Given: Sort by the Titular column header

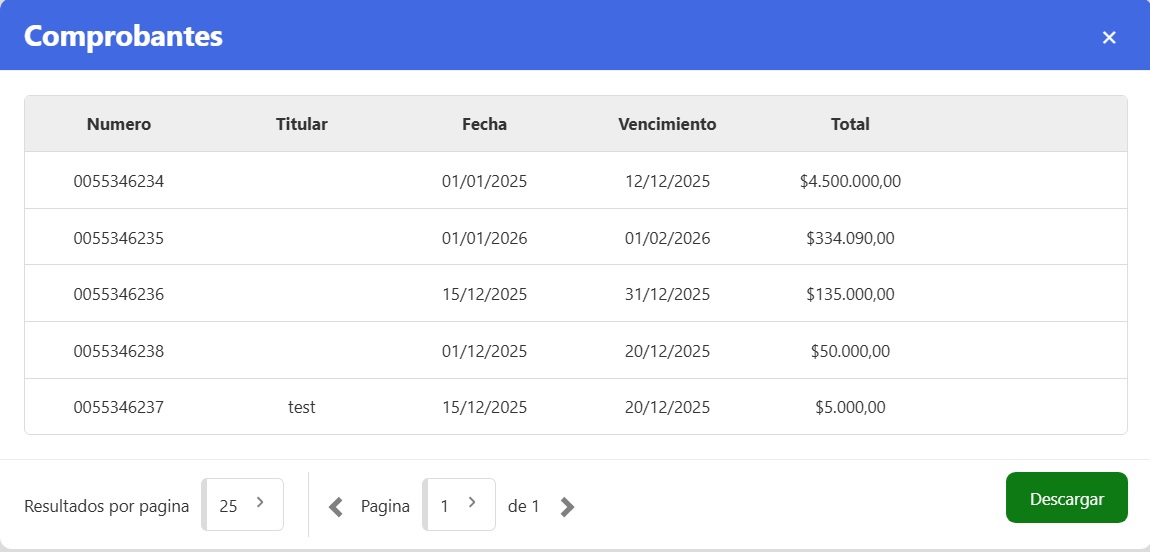Looking at the screenshot, I should pos(301,125).
